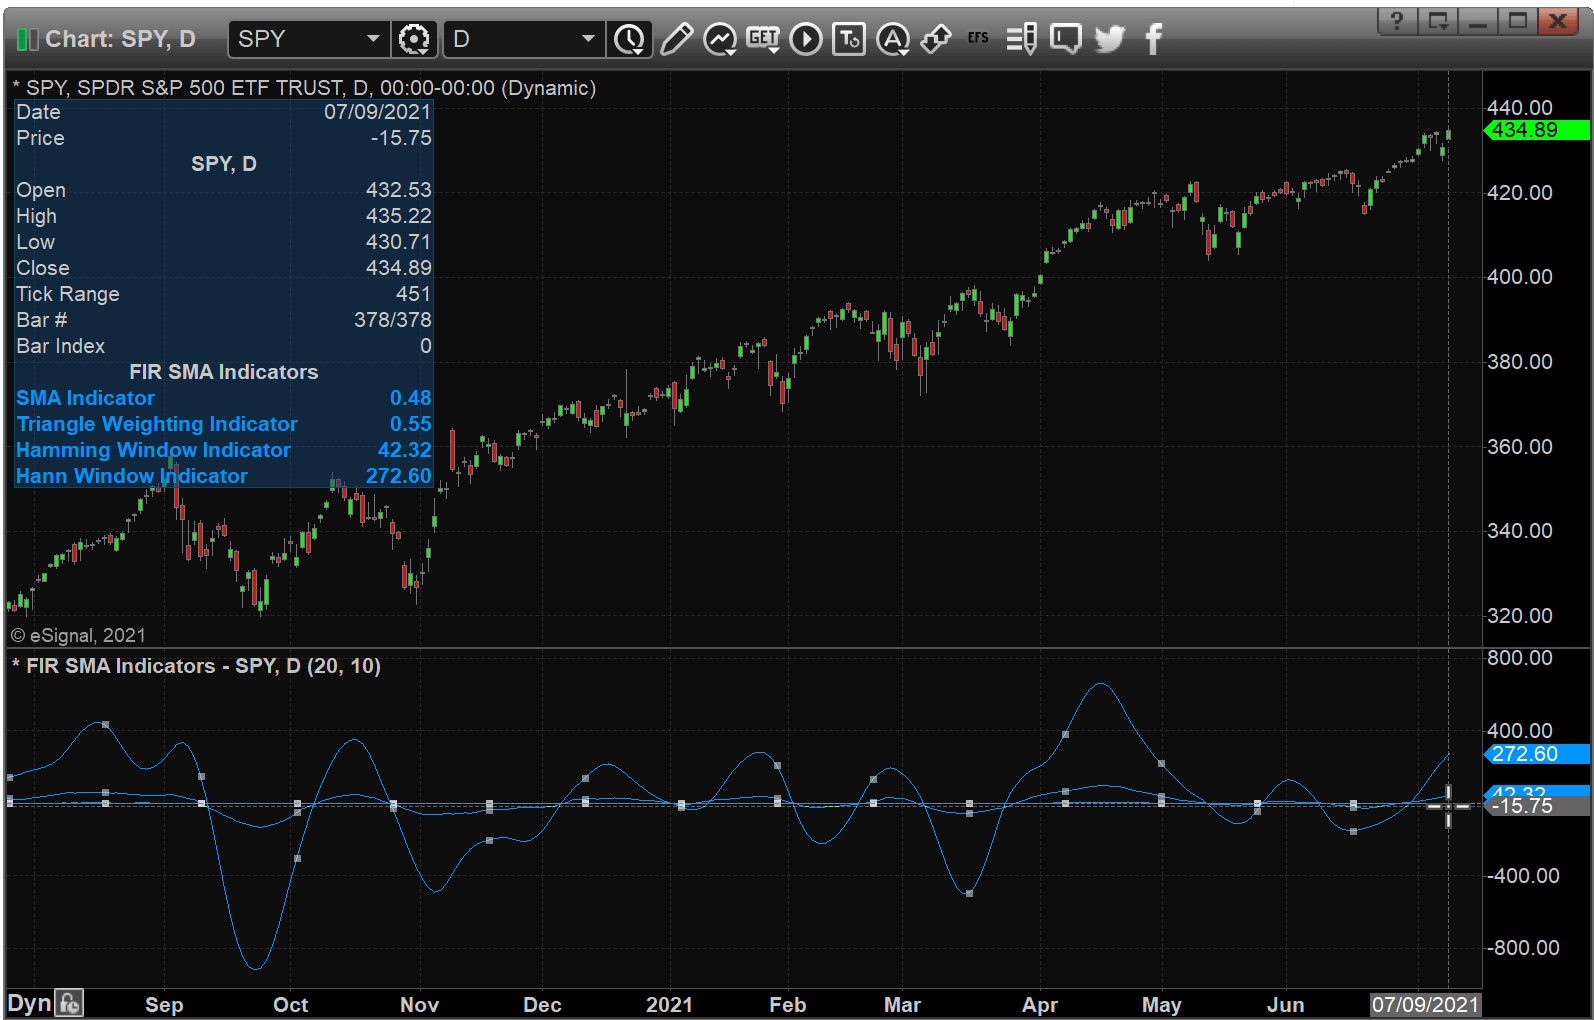Screen dimensions: 1594x1020
Task: Click the blue 272.60 indicator label
Action: (1536, 754)
